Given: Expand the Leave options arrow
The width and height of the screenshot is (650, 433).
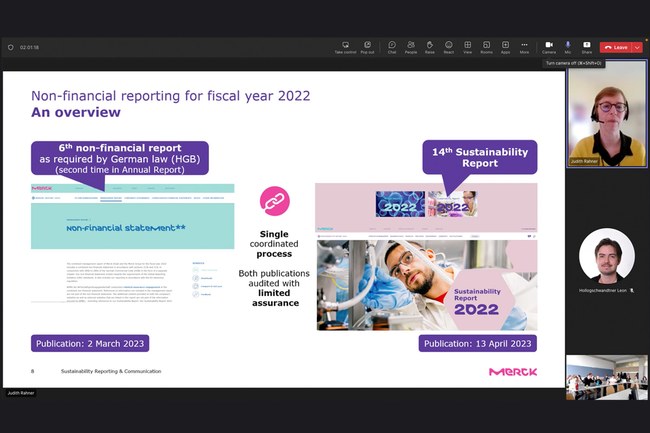Looking at the screenshot, I should coord(638,47).
